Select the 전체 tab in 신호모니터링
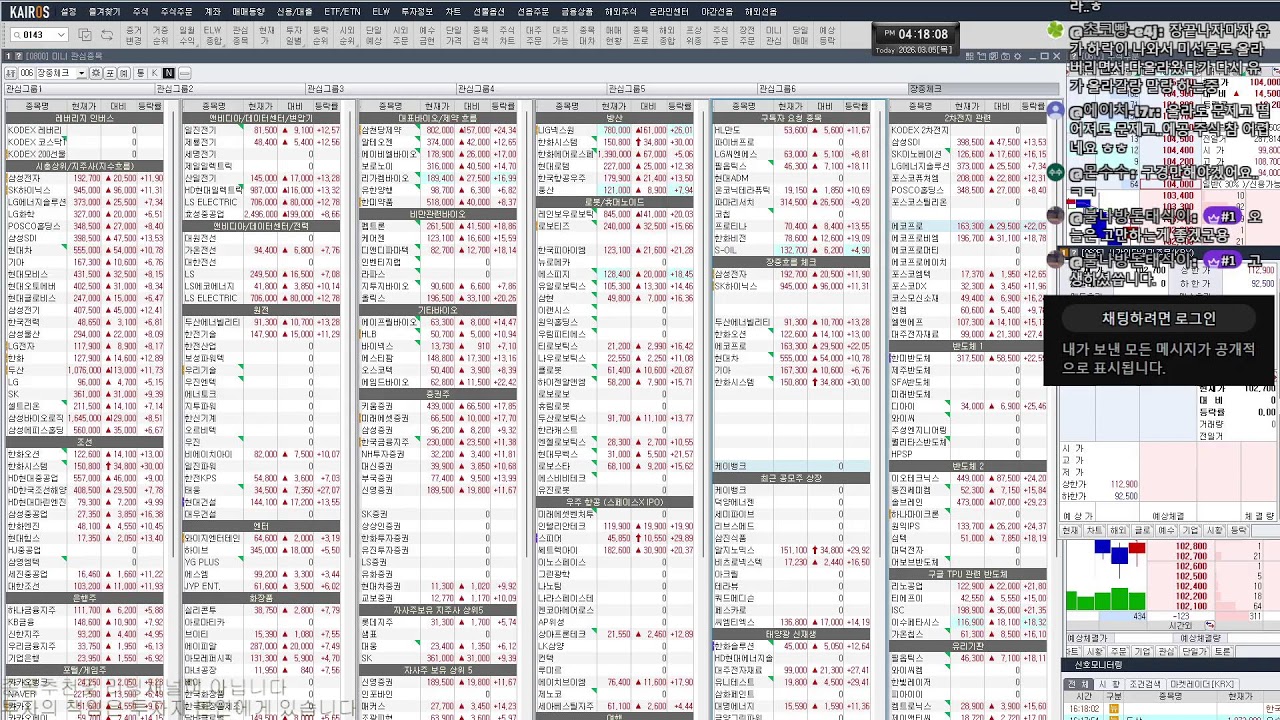The height and width of the screenshot is (720, 1280). coord(1078,684)
